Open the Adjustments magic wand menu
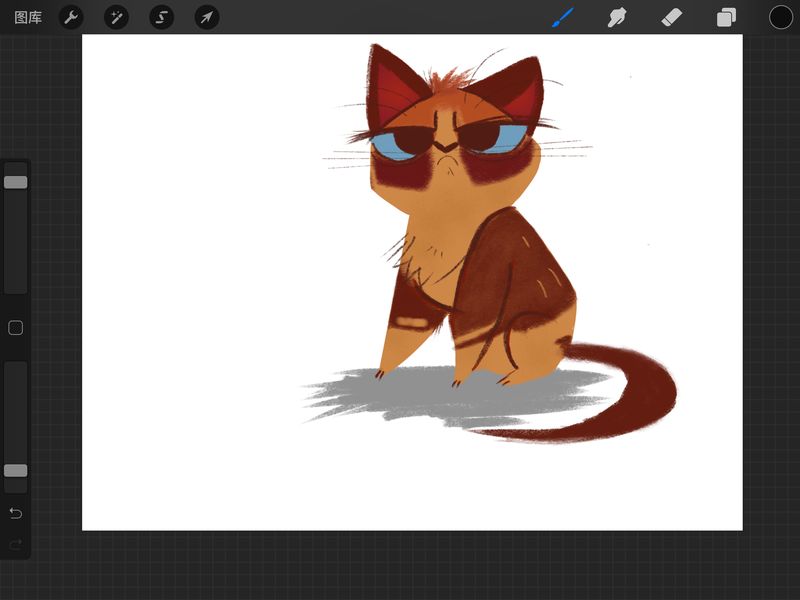Viewport: 800px width, 600px height. click(116, 17)
